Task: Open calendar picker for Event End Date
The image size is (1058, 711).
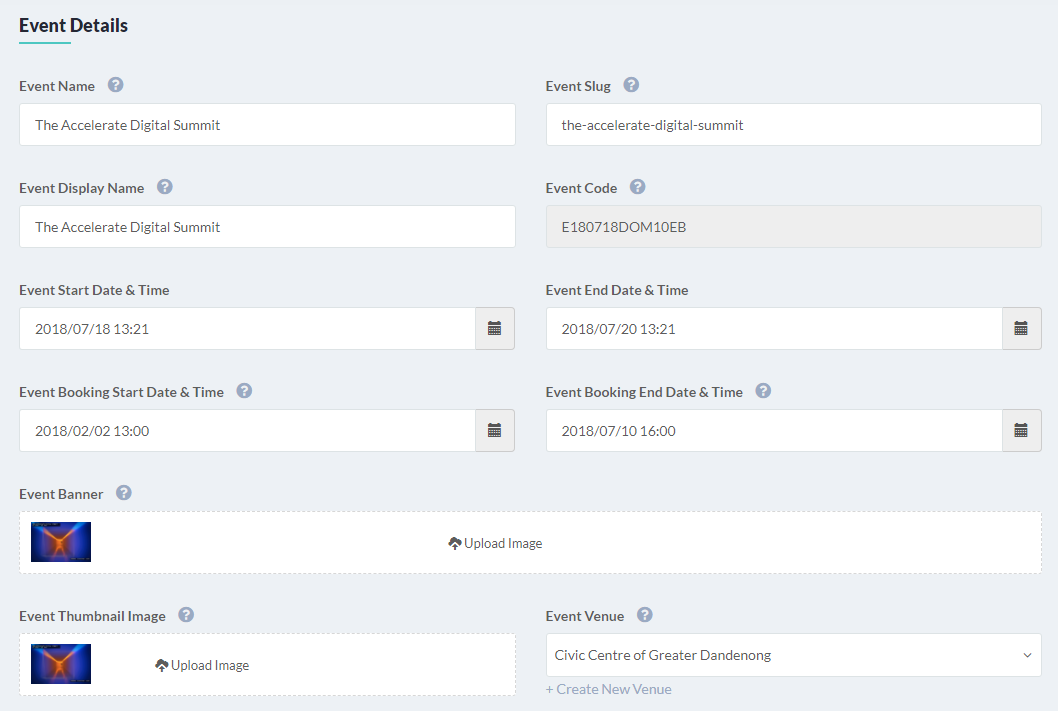Action: tap(1021, 329)
